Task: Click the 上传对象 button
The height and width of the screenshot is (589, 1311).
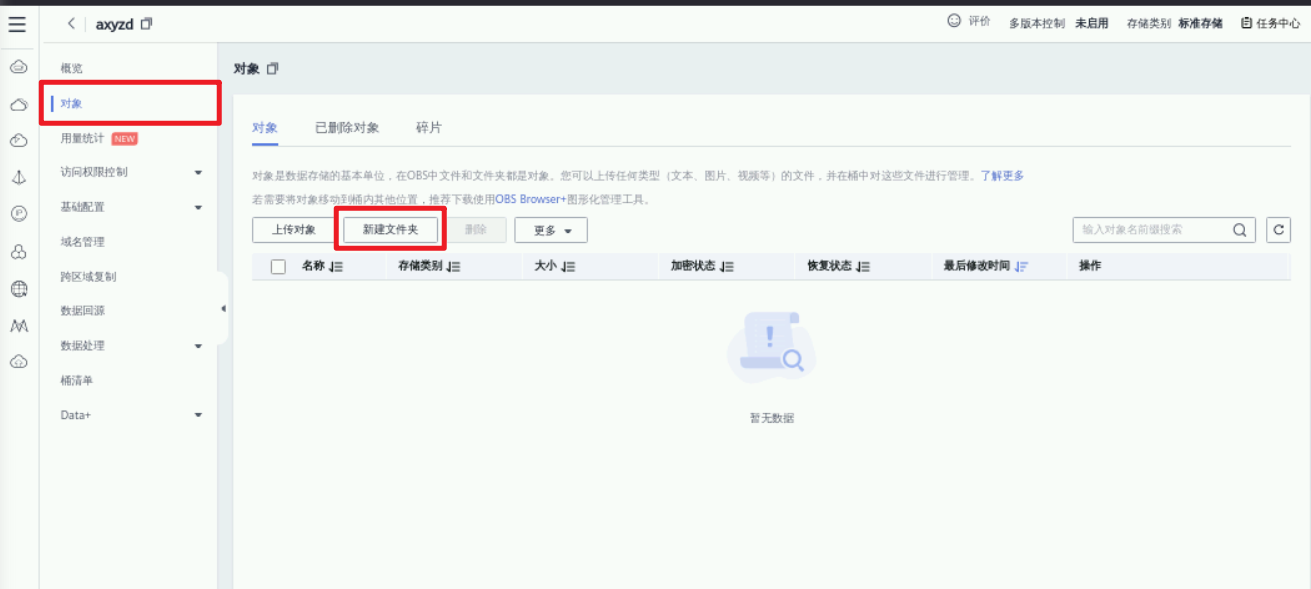Action: [x=294, y=230]
